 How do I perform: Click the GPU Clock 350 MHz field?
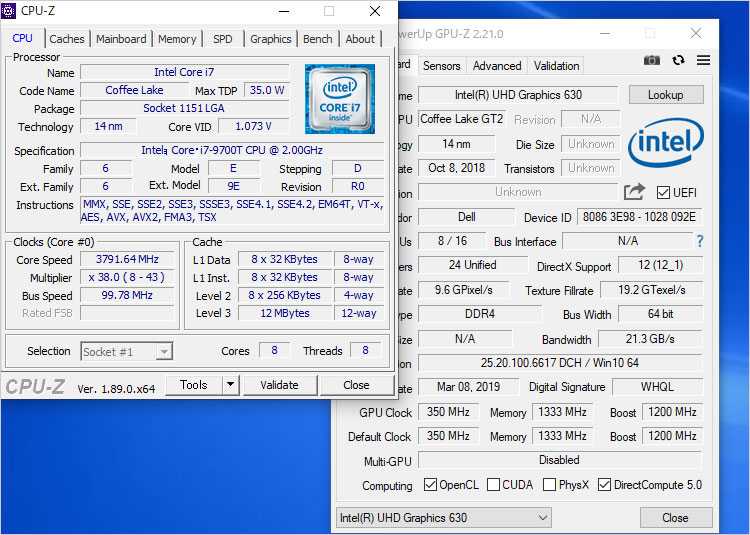[448, 412]
